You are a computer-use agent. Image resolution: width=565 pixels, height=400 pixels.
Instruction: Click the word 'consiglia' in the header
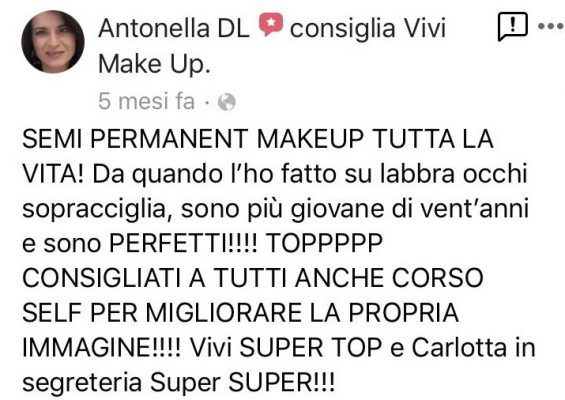[343, 29]
